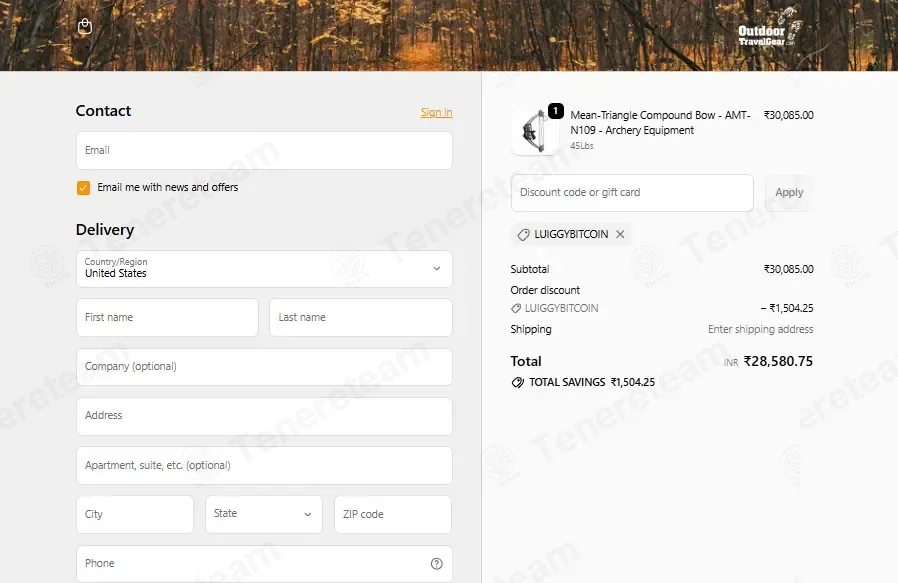Viewport: 898px width, 583px height.
Task: Click the total savings tag icon
Action: (x=517, y=383)
